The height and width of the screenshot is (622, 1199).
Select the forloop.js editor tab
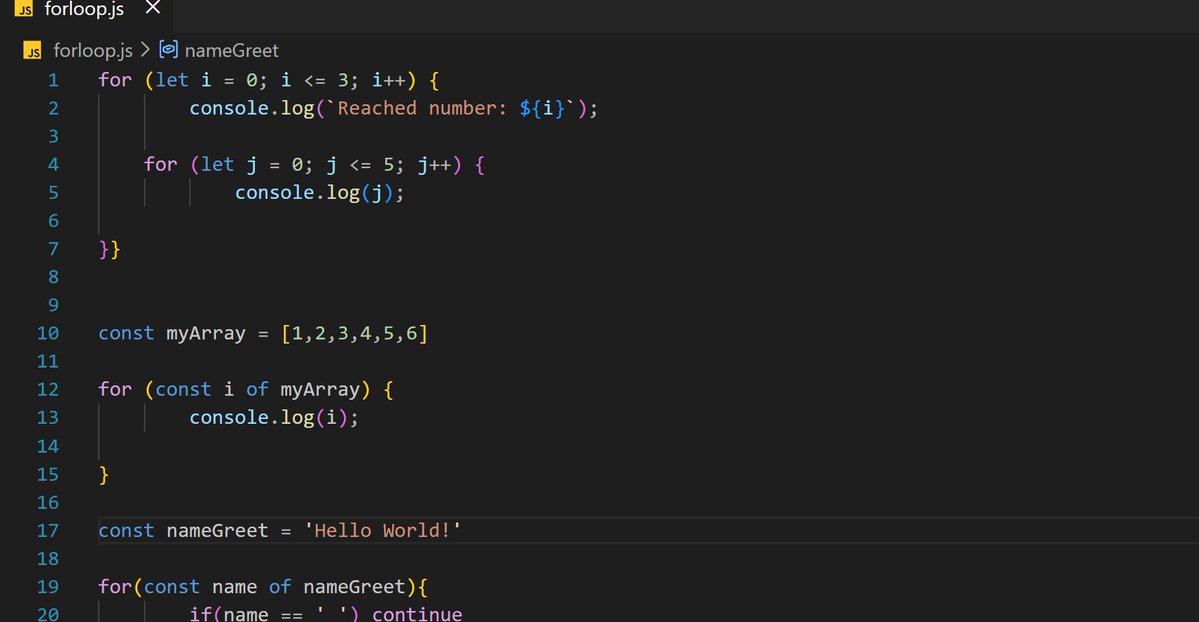[85, 11]
